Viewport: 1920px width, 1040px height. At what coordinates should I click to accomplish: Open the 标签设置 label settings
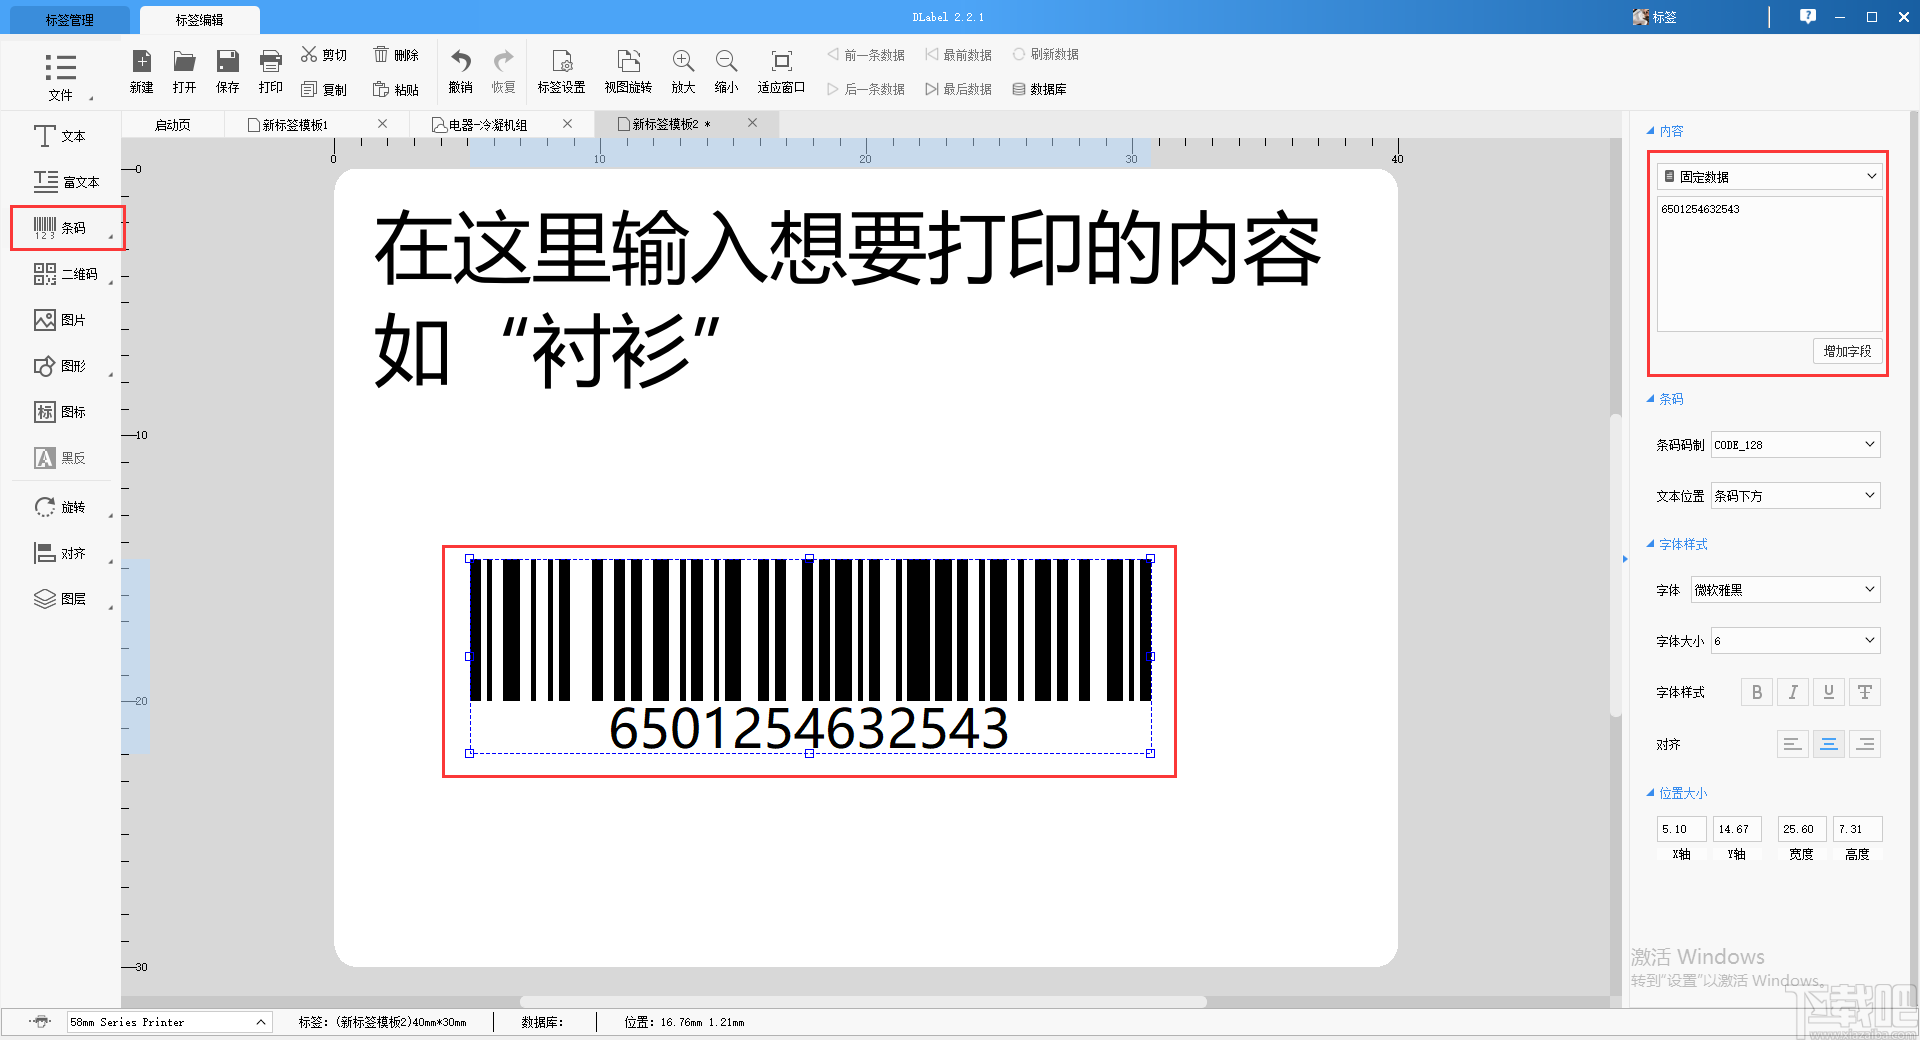(561, 70)
